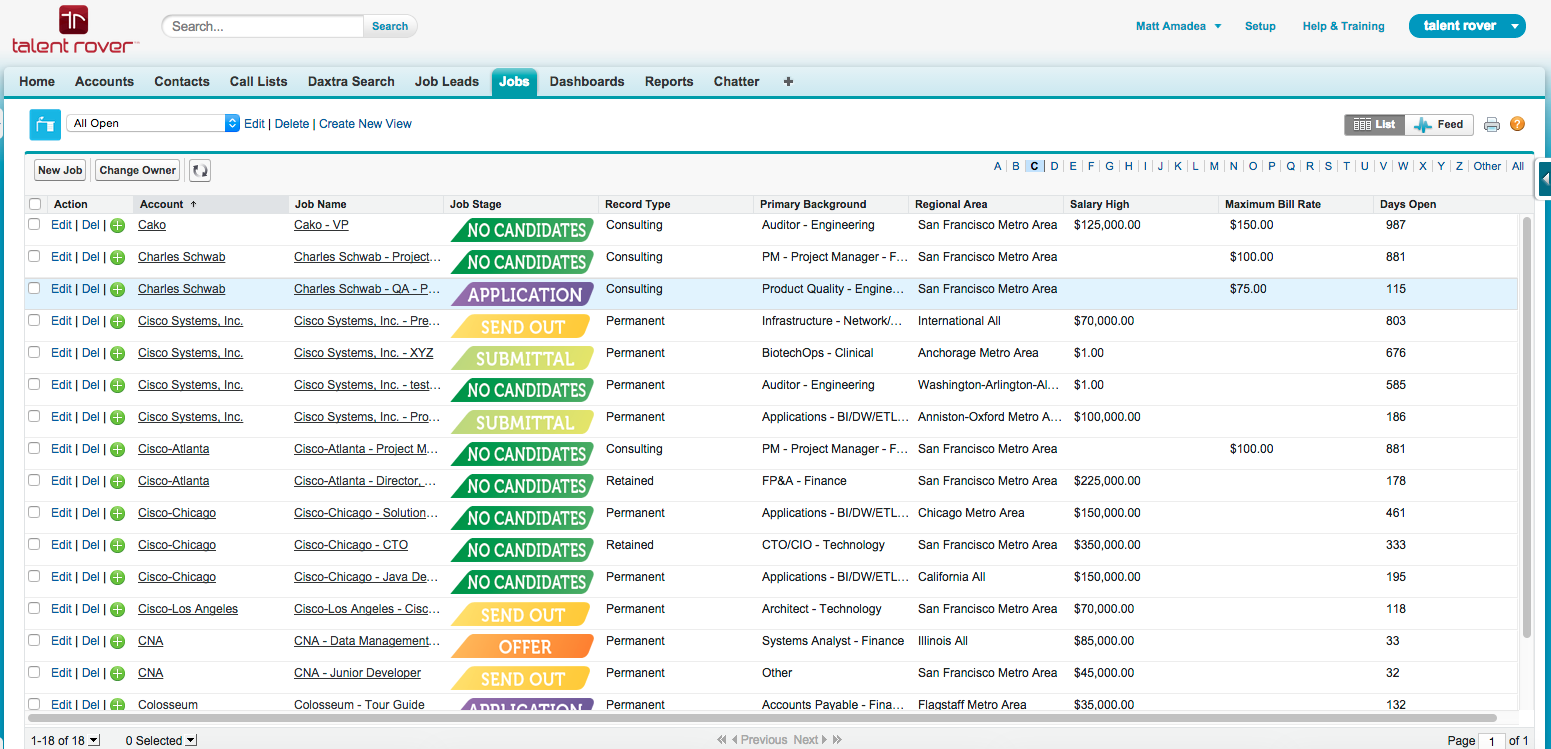Switch to List view

tap(1374, 125)
